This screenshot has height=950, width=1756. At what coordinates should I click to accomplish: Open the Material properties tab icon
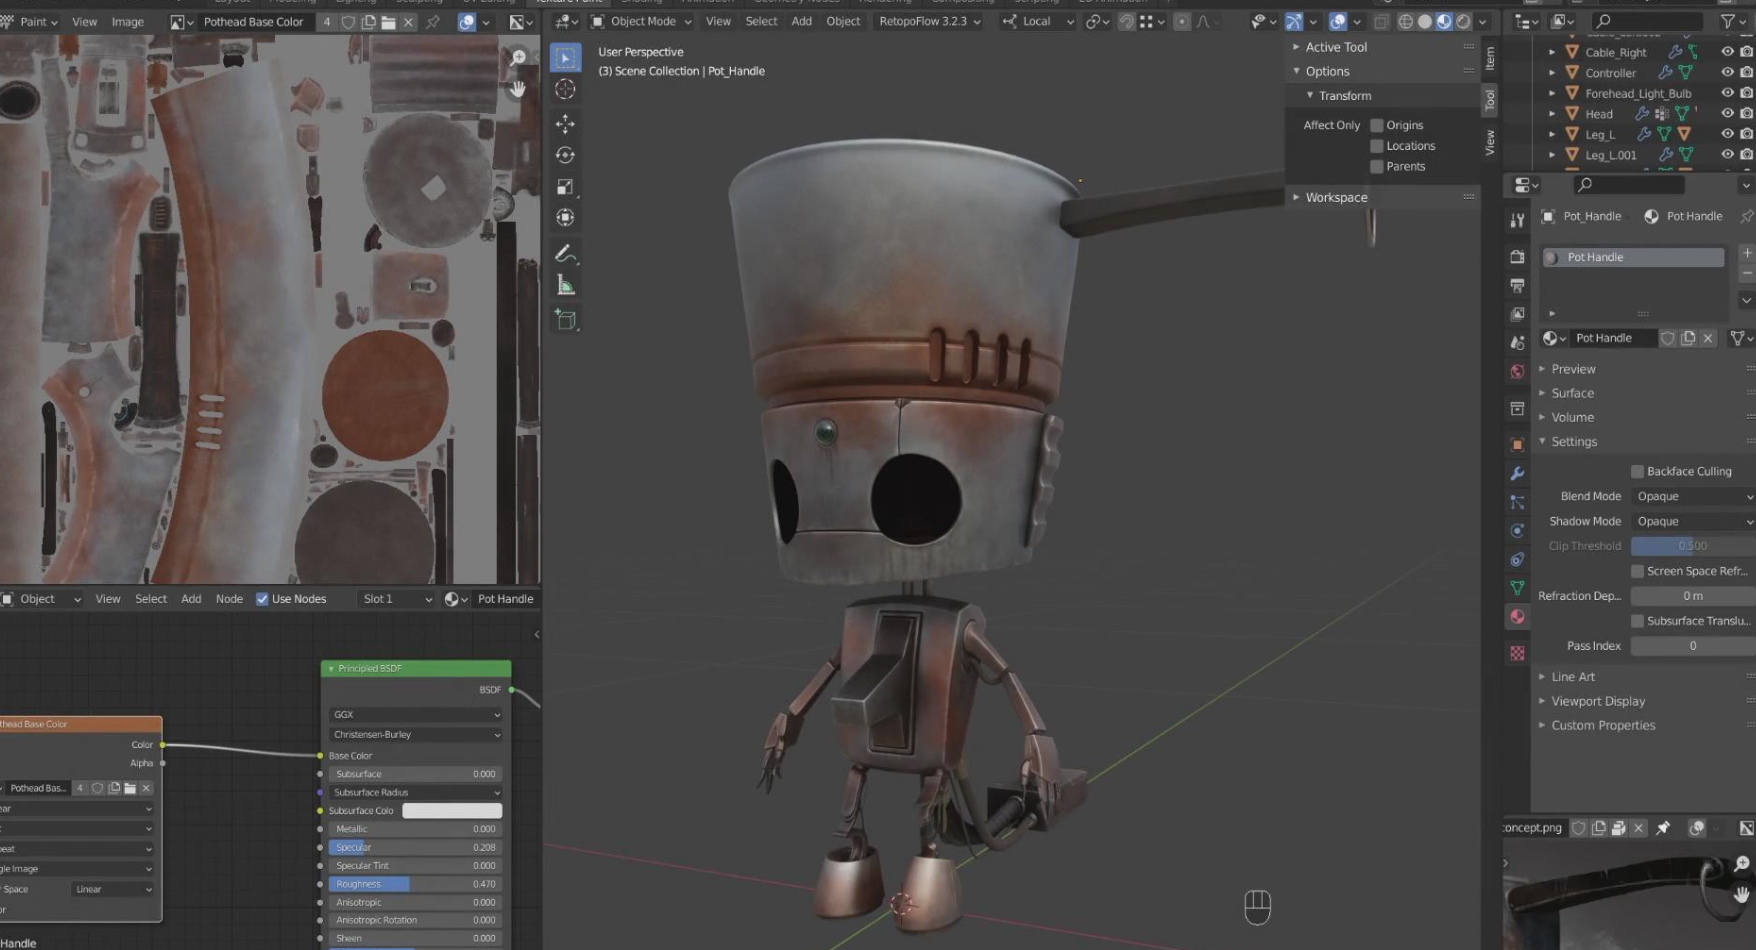[1517, 617]
